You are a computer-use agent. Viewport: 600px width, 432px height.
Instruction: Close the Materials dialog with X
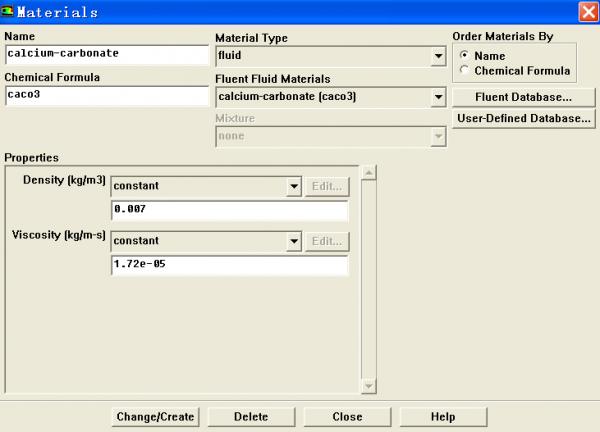click(587, 12)
